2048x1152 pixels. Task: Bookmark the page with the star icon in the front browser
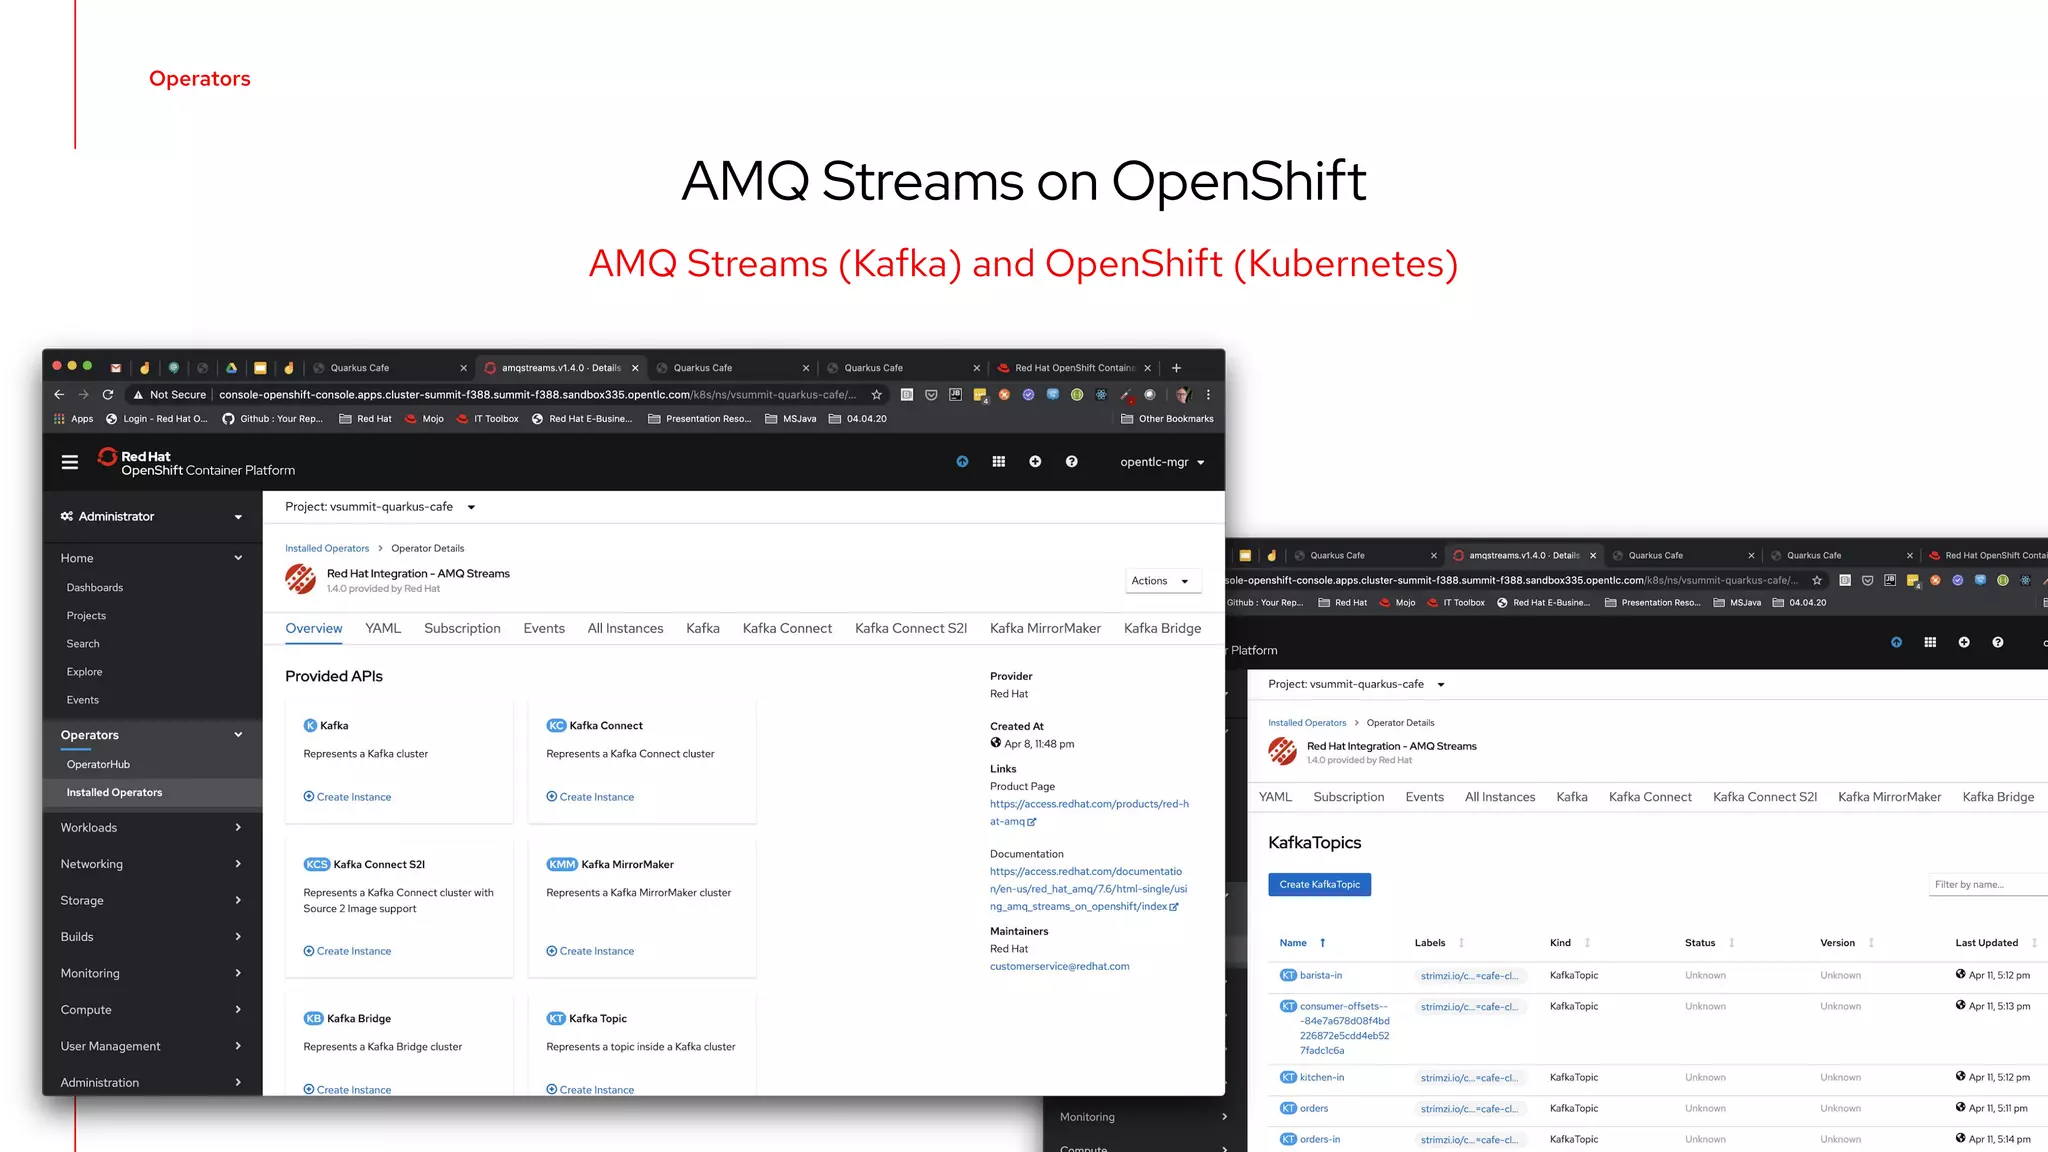click(877, 395)
